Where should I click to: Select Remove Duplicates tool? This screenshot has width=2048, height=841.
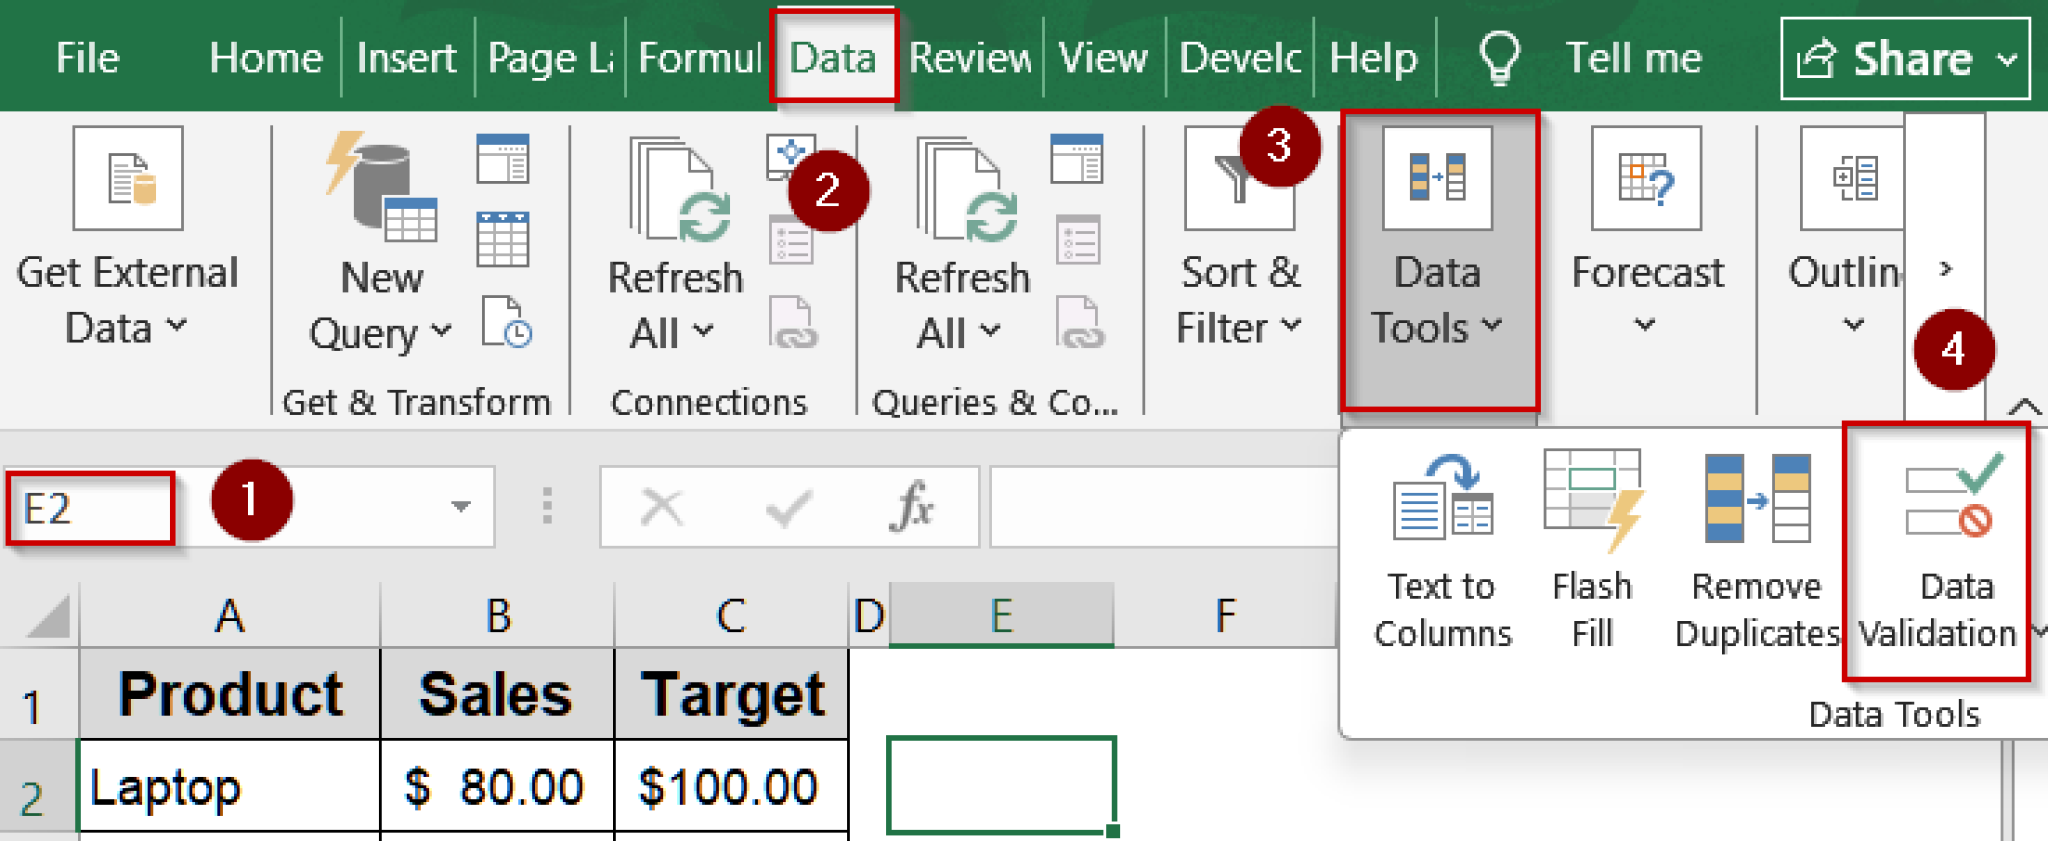1757,497
